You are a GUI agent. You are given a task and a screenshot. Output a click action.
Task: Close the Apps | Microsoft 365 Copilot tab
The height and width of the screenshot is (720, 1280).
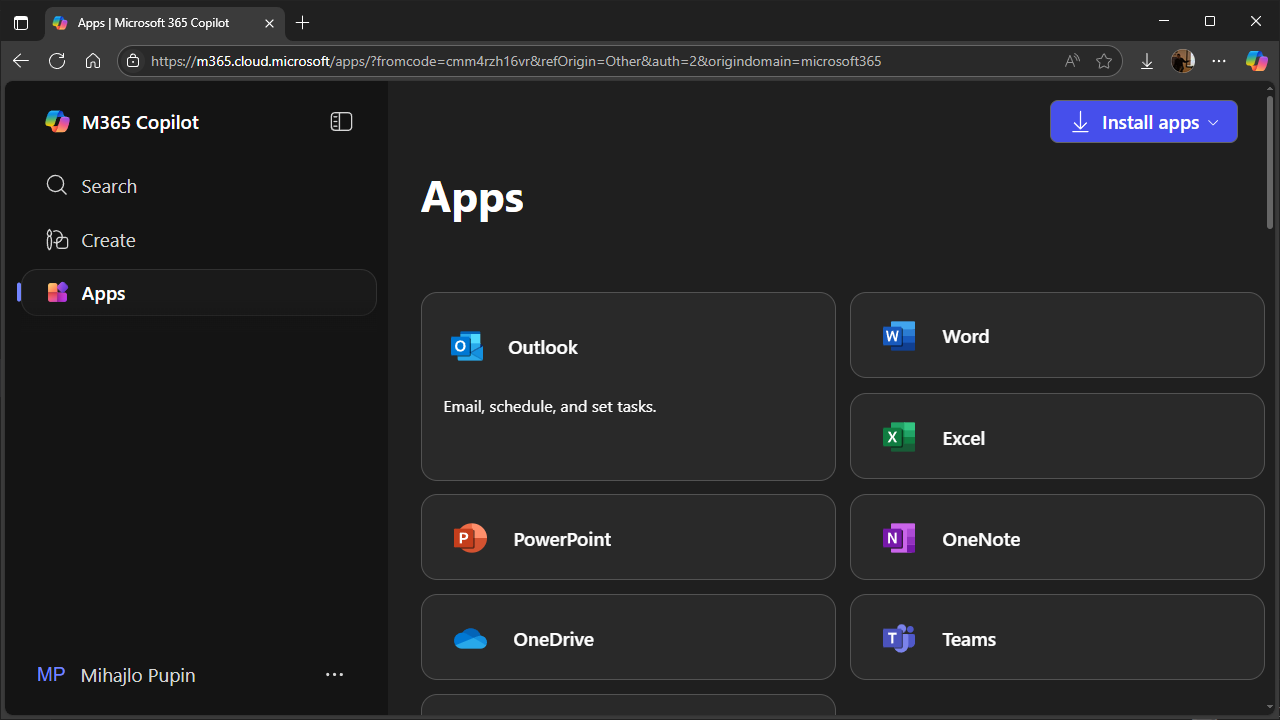point(269,22)
